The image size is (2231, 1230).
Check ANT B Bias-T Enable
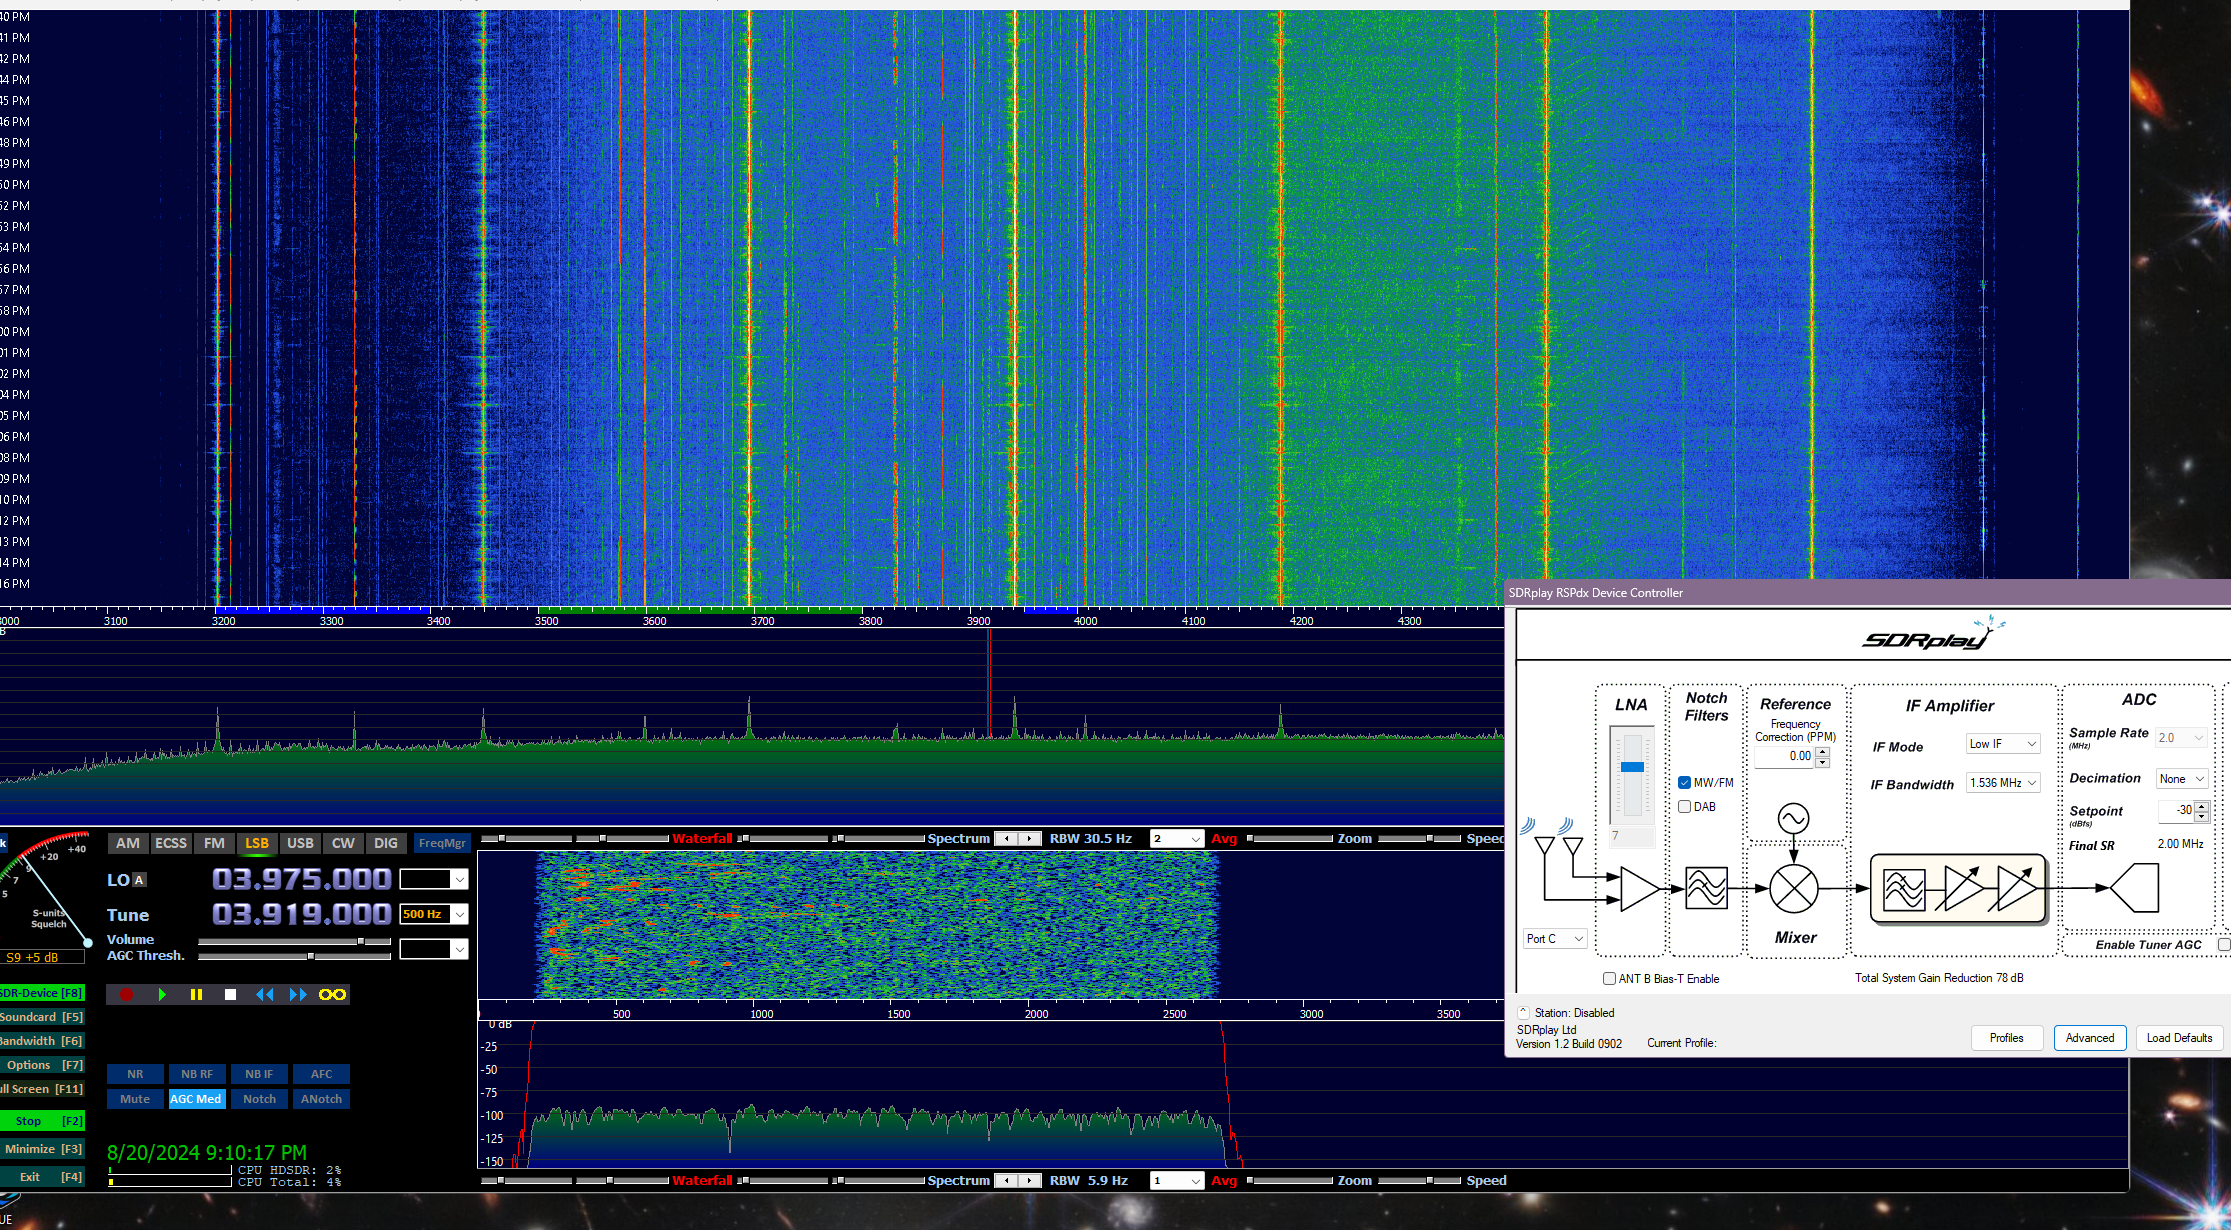(x=1609, y=979)
